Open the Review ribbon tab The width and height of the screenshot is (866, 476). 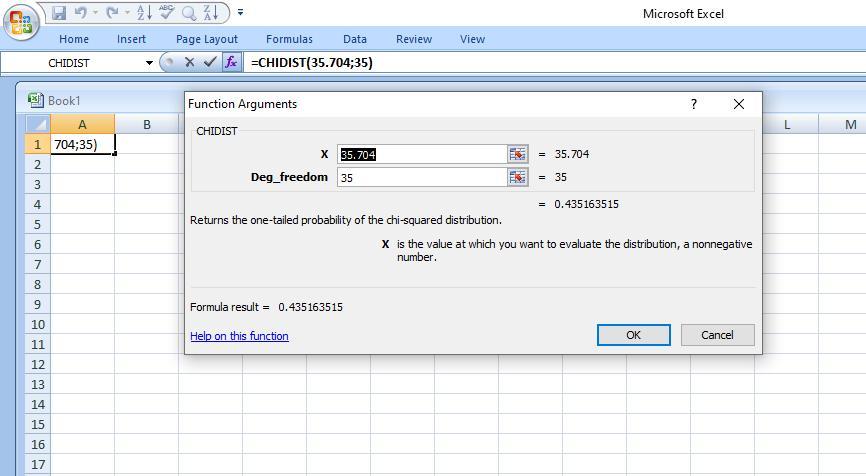point(414,39)
